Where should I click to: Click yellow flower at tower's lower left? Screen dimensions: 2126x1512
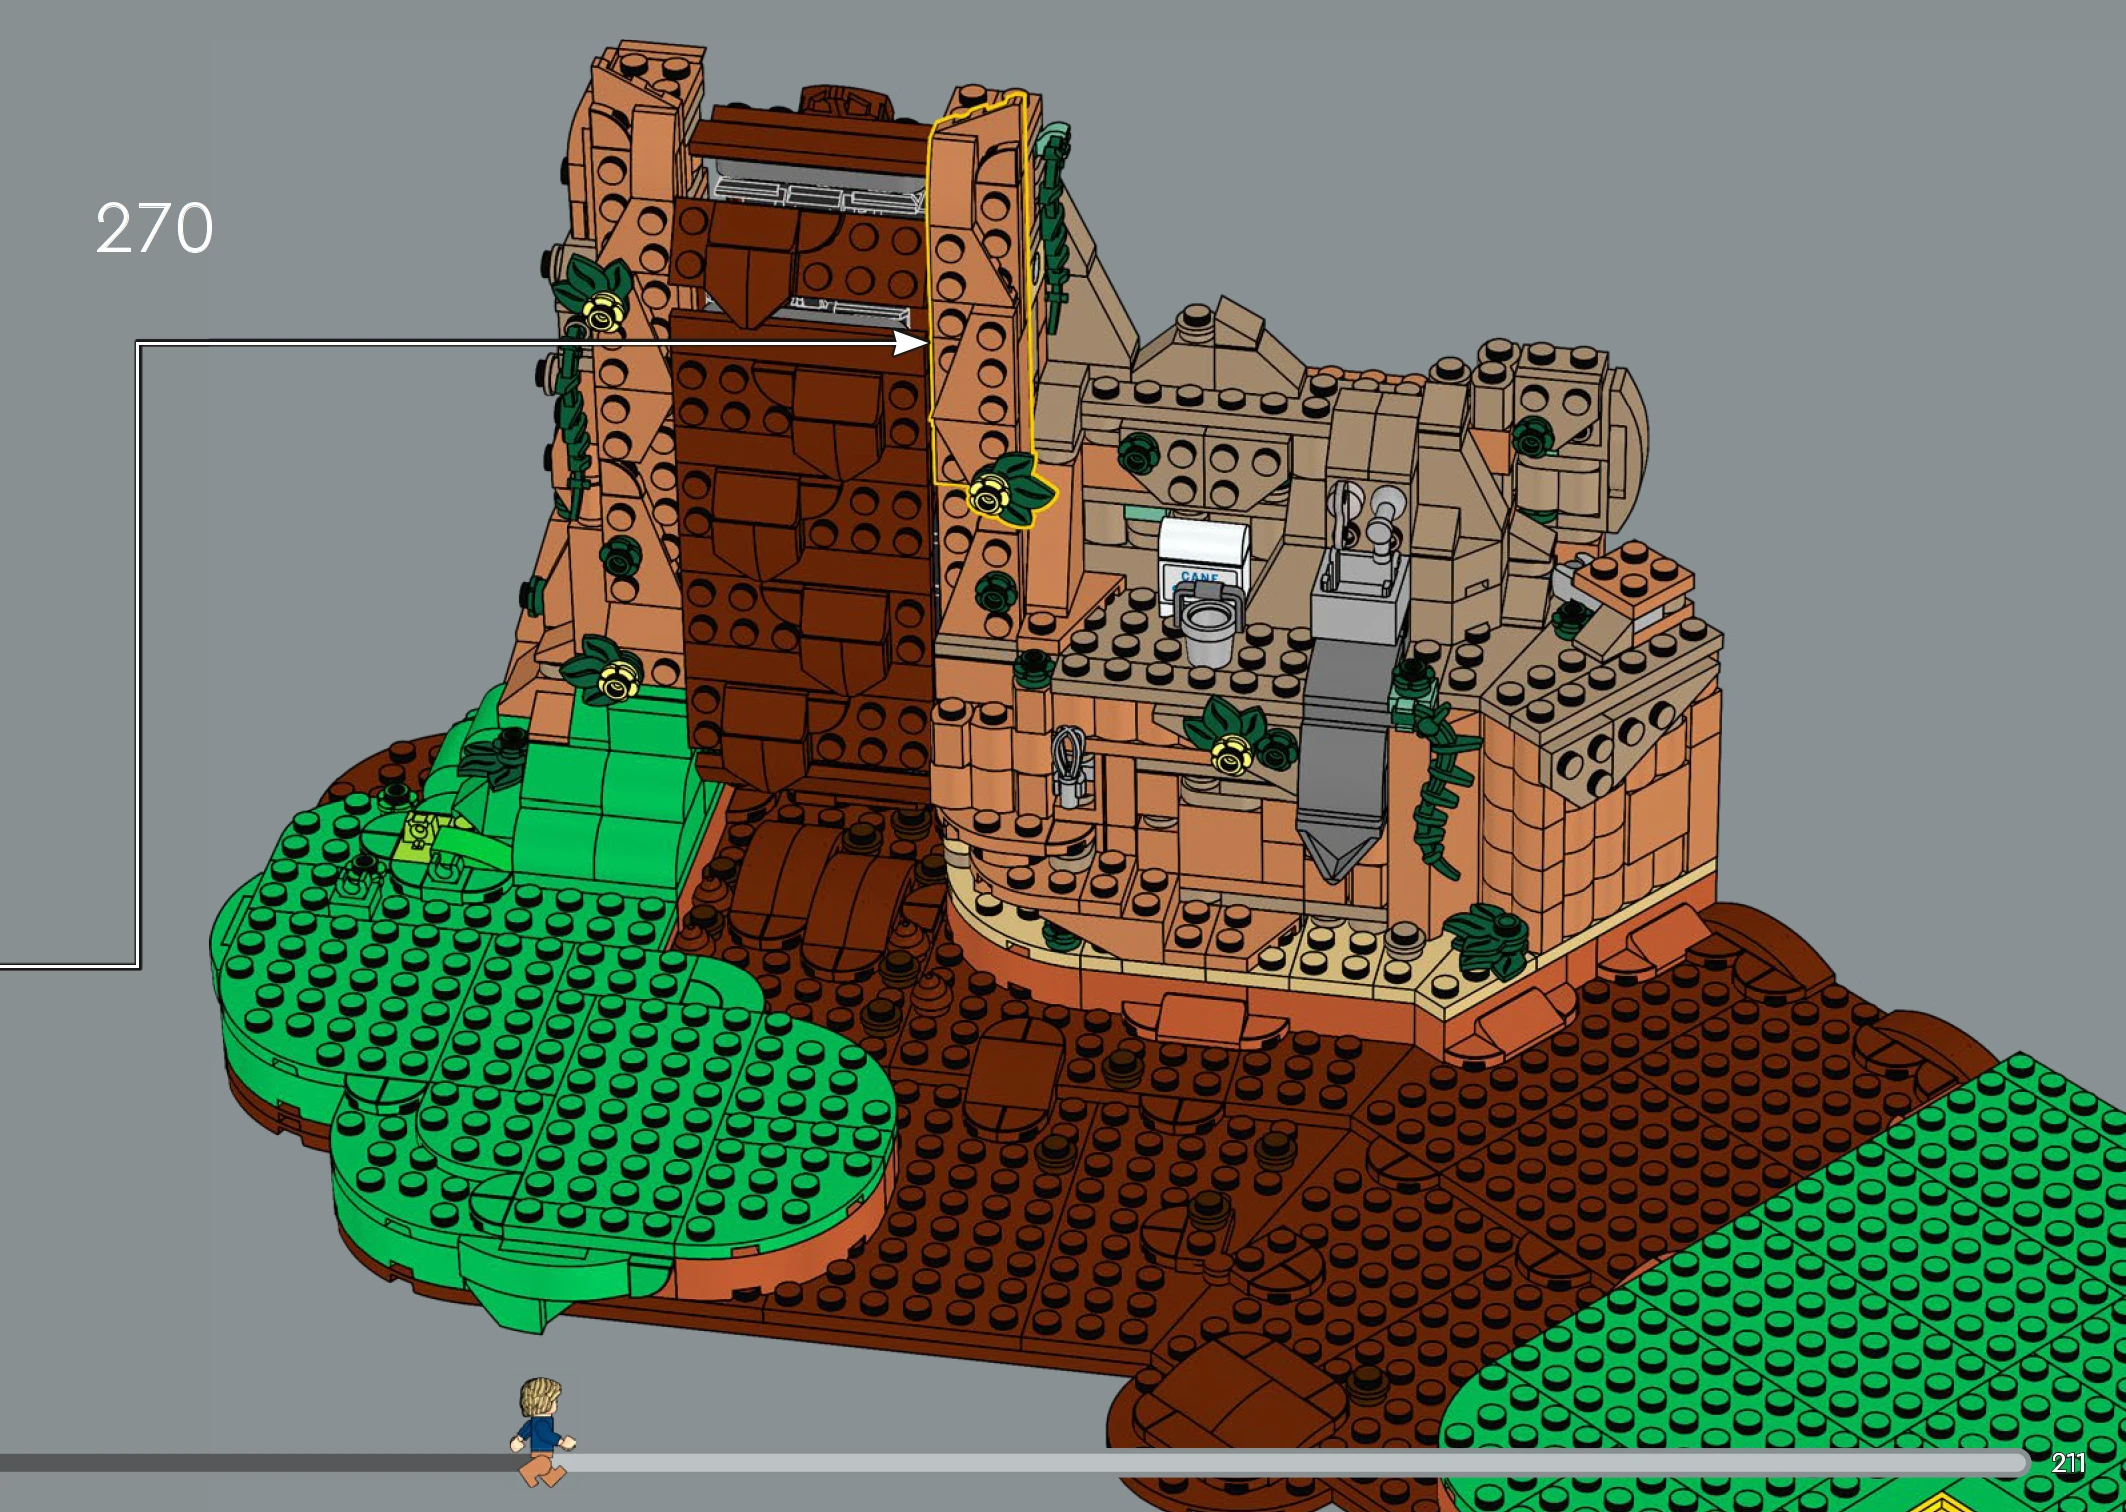(x=617, y=683)
